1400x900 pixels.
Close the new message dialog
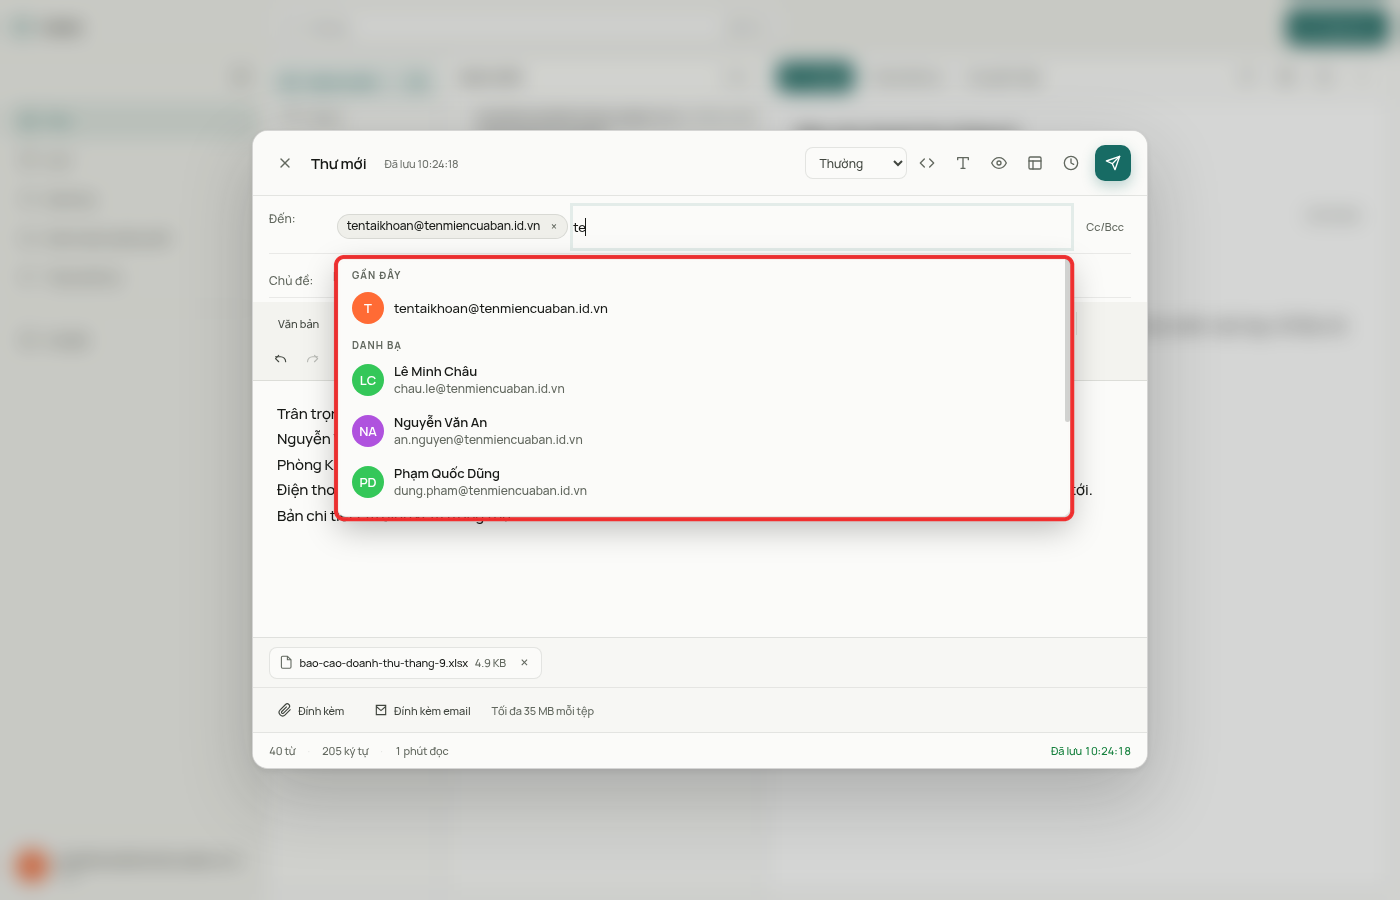coord(285,163)
